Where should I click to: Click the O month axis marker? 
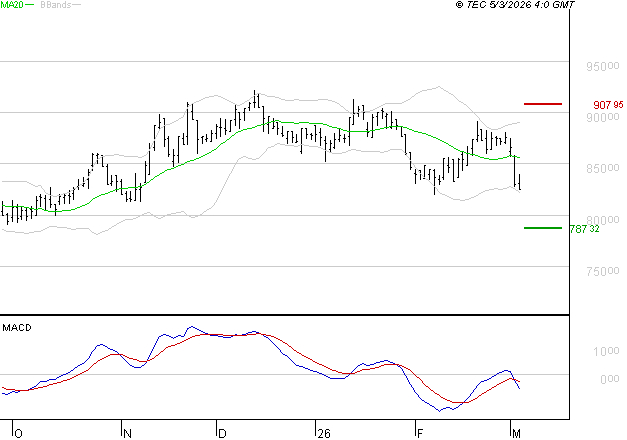[18, 434]
